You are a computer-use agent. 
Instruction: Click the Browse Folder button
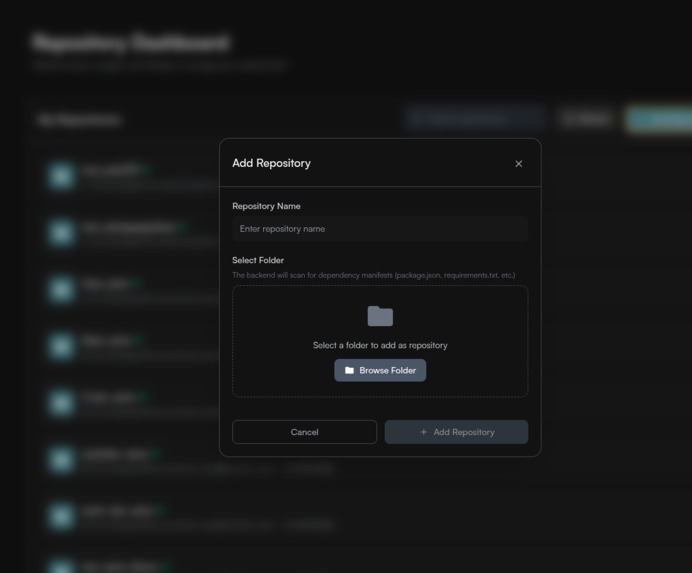(380, 370)
